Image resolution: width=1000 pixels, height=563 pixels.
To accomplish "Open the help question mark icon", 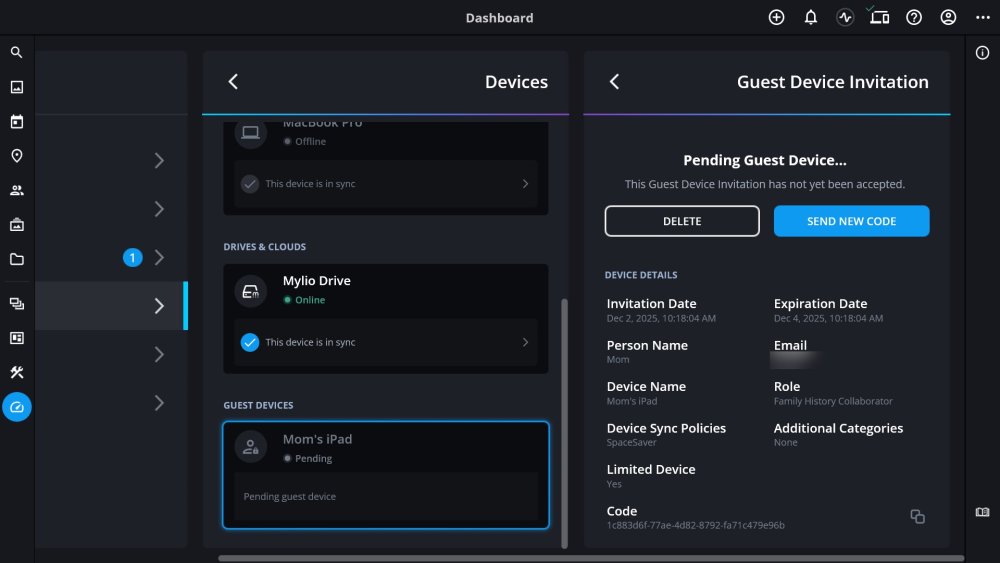I will (914, 17).
